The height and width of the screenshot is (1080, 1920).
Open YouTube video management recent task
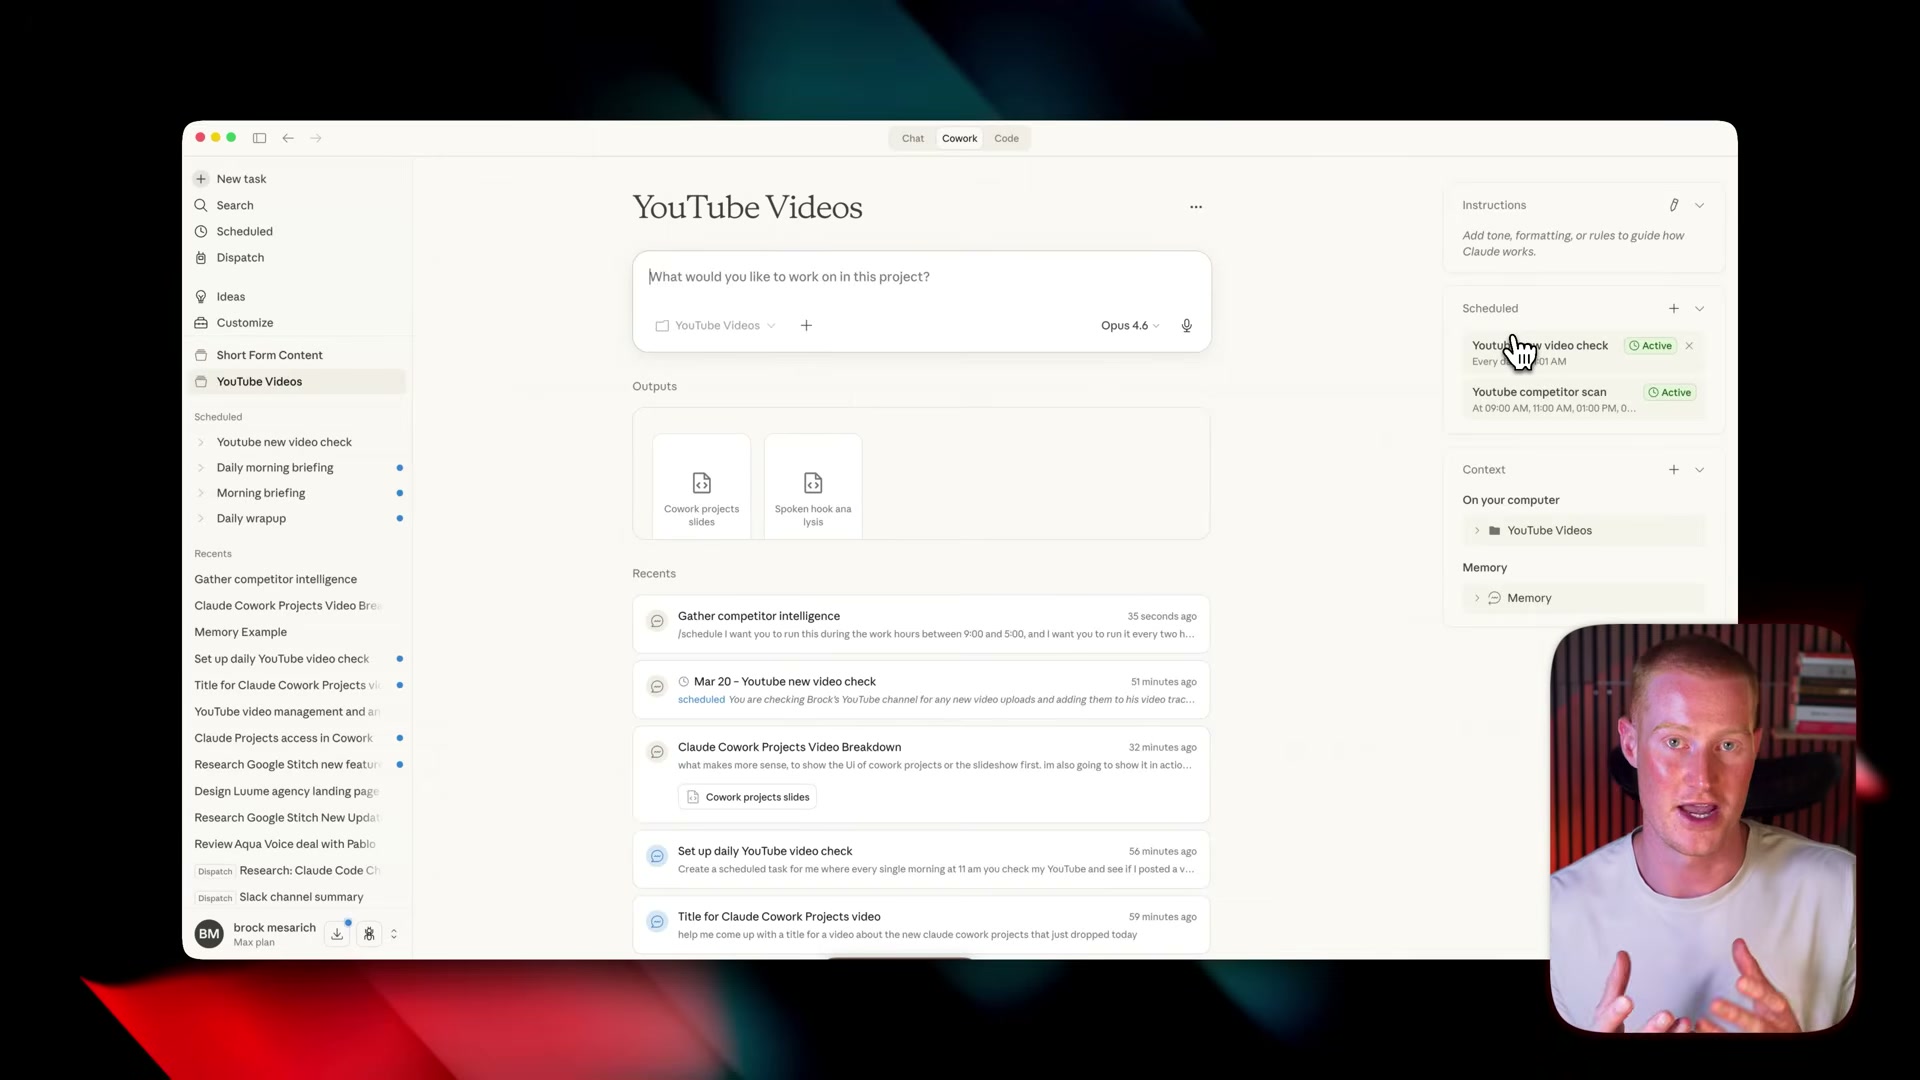click(x=287, y=712)
